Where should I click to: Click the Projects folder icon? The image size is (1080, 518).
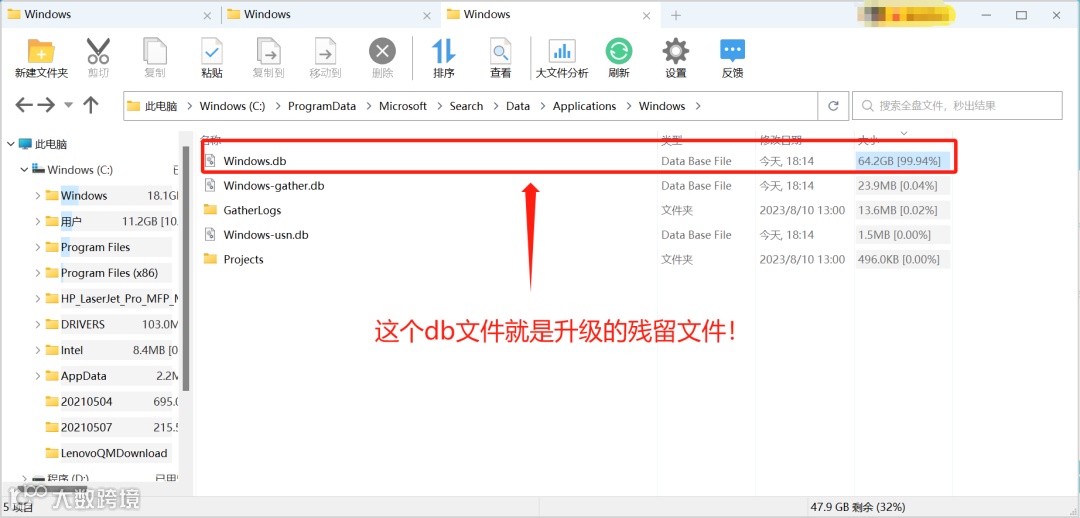tap(210, 260)
